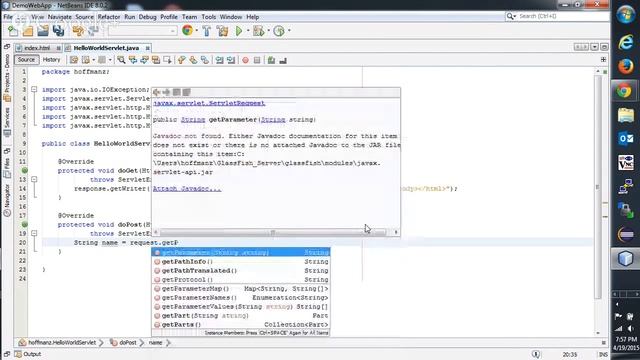
Task: Click the Redo toolbar icon
Action: click(93, 31)
